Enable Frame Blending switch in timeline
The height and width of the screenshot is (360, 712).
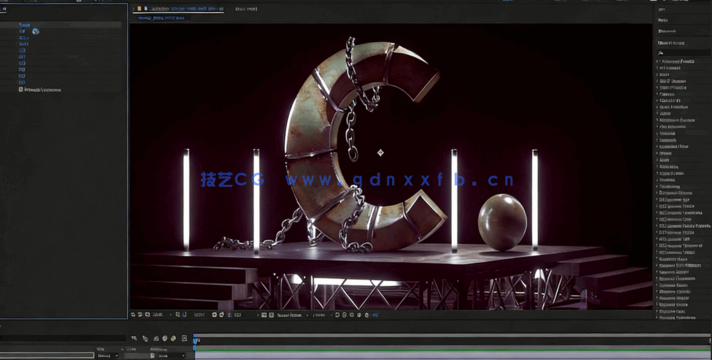(165, 338)
